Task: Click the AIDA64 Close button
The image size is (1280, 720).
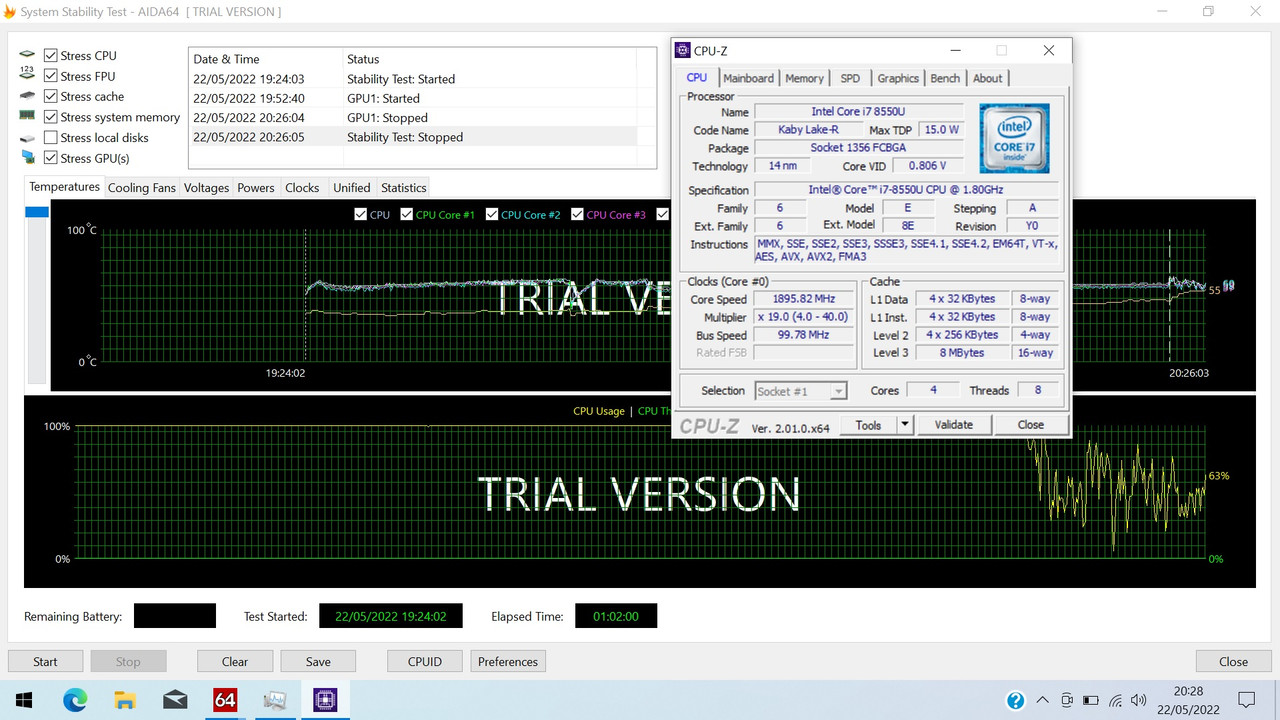Action: point(1233,661)
